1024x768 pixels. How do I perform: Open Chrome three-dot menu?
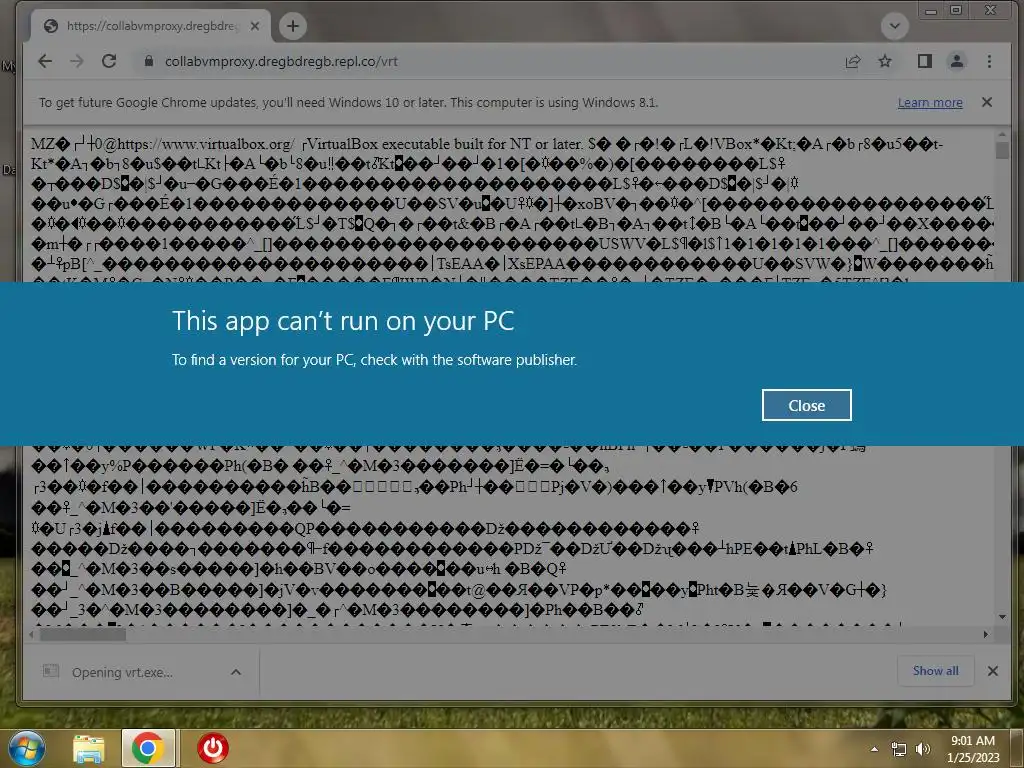(989, 61)
